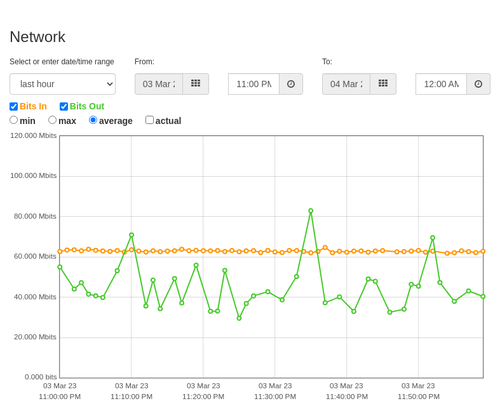The height and width of the screenshot is (403, 500).
Task: Open the To time clock picker icon
Action: point(478,84)
